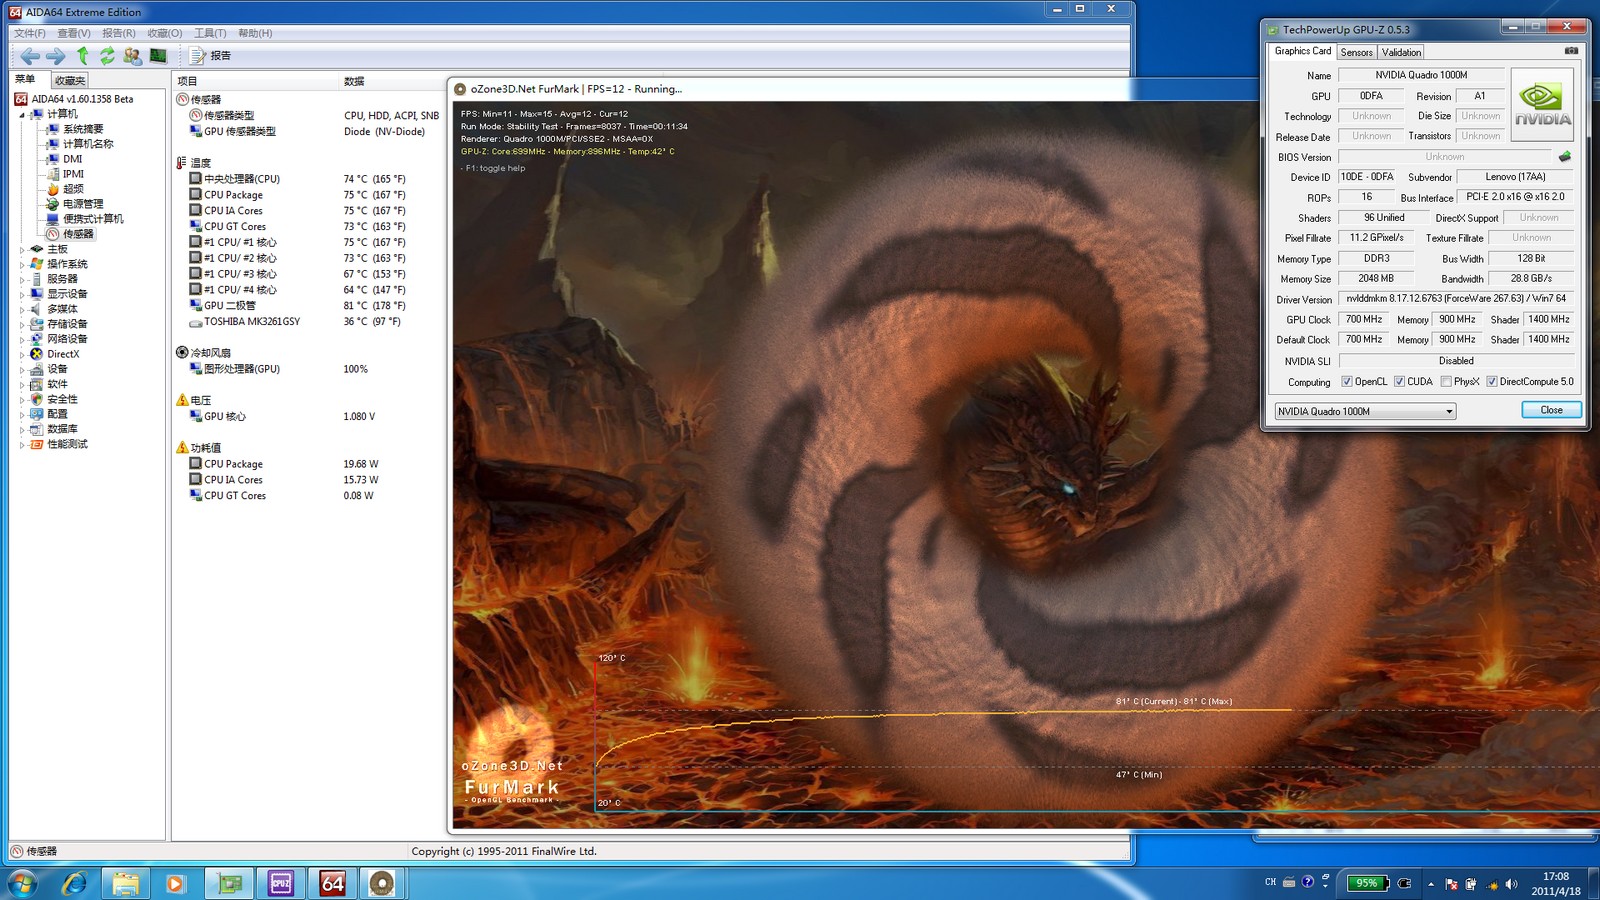
Task: Click the CPU-Z taskbar icon
Action: 281,883
